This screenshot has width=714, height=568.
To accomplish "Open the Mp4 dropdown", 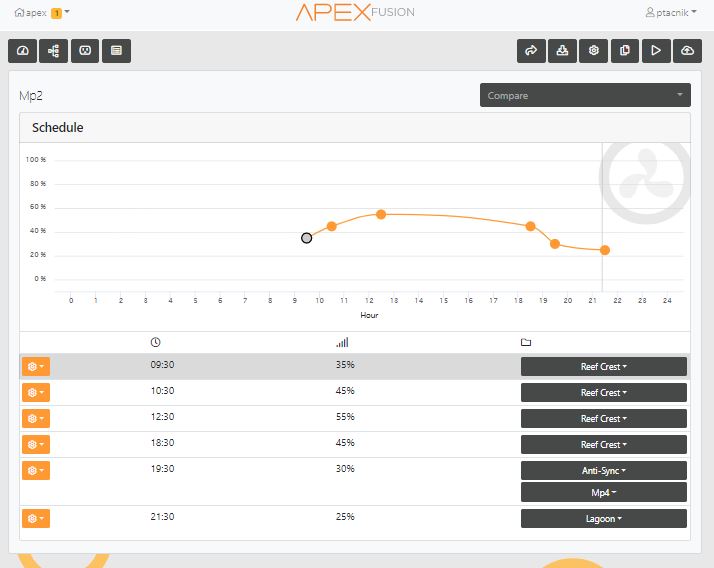I will (x=604, y=492).
